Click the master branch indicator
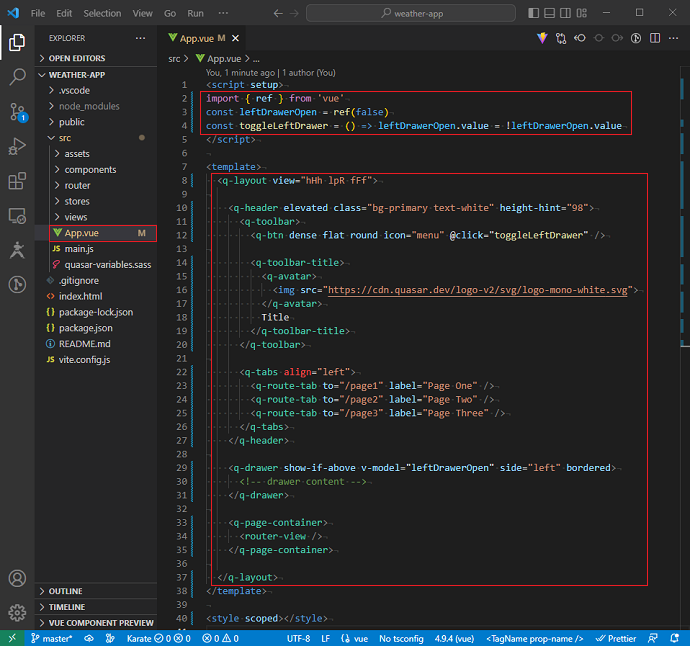Image resolution: width=690 pixels, height=646 pixels. click(x=51, y=638)
